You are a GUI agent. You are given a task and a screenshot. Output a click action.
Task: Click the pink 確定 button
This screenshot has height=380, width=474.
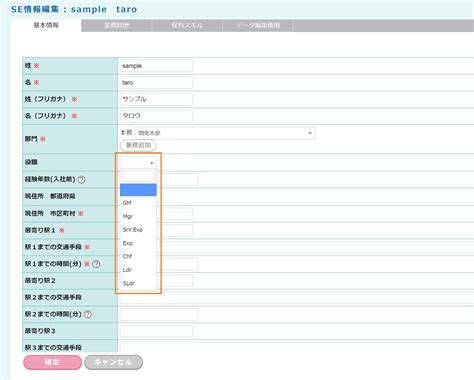click(x=52, y=362)
